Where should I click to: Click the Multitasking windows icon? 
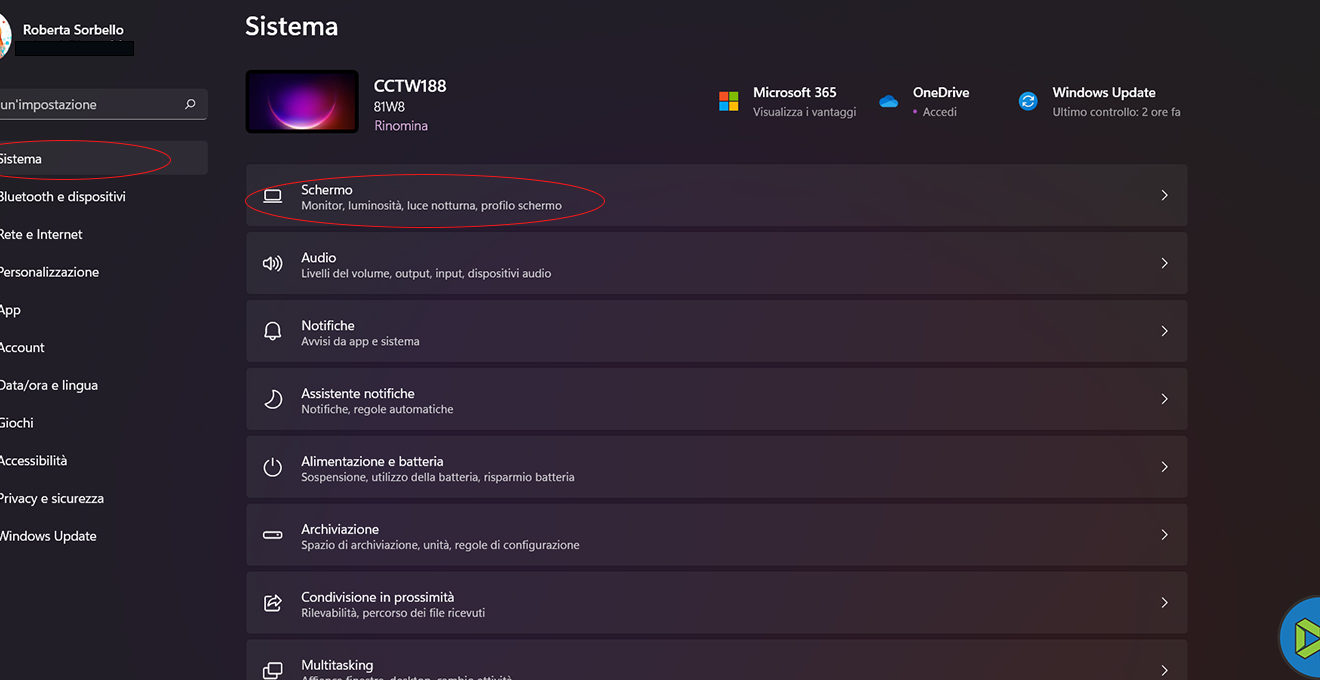[x=272, y=670]
